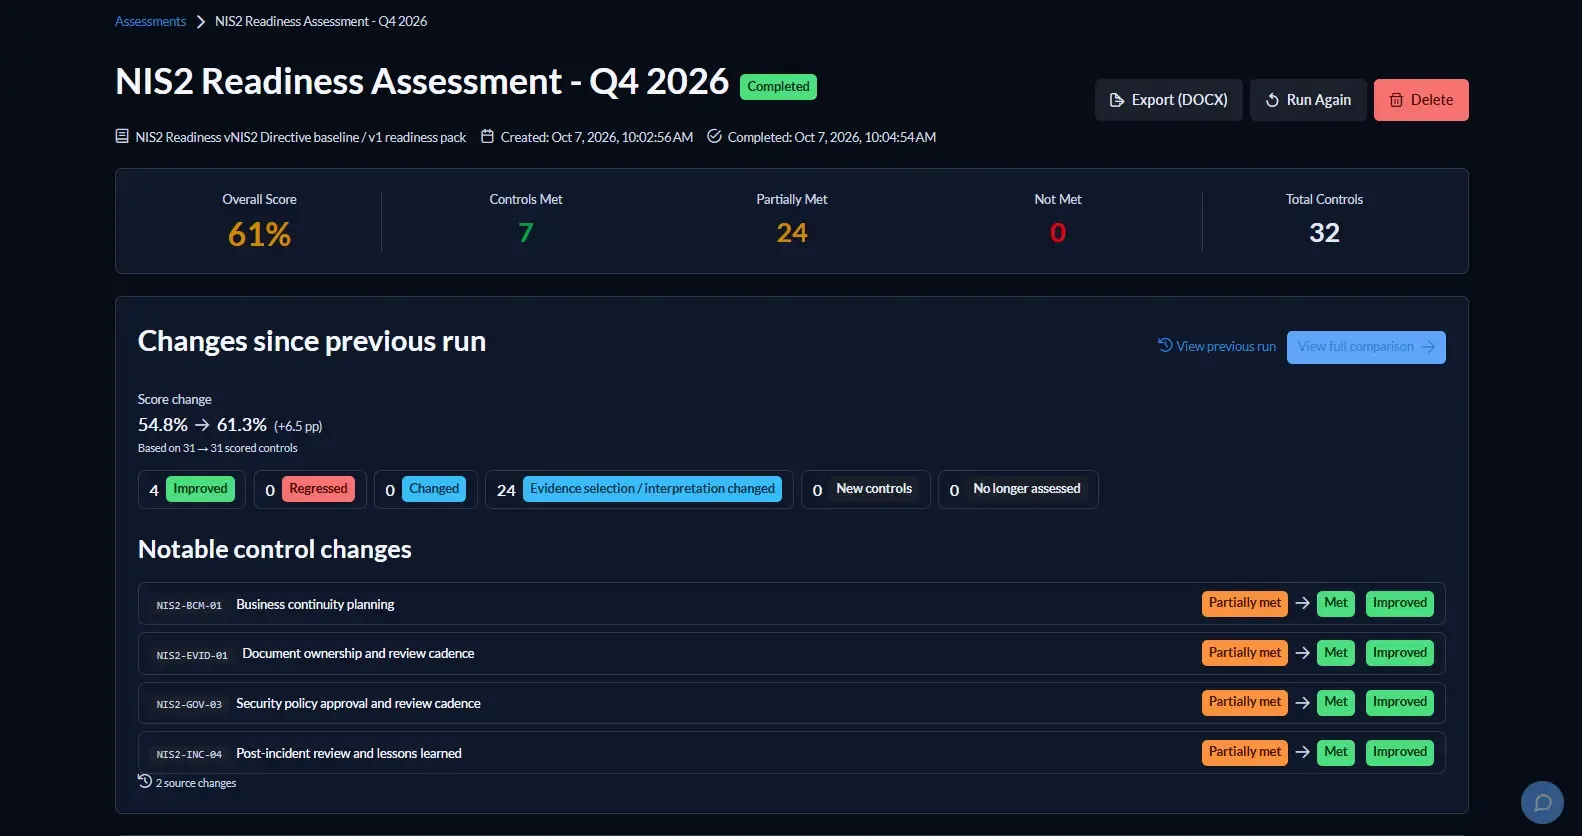This screenshot has height=836, width=1582.
Task: Click the Improved badge on NIS2-BCM-01 row
Action: point(1400,603)
